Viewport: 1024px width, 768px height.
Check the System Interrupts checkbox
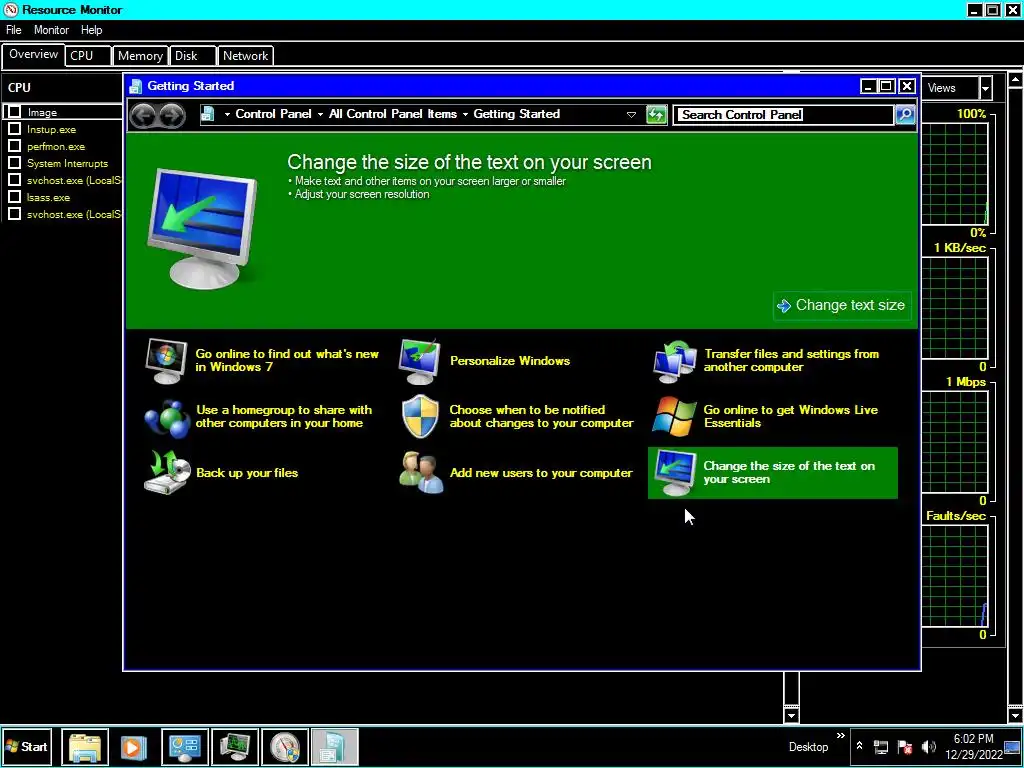click(x=14, y=163)
